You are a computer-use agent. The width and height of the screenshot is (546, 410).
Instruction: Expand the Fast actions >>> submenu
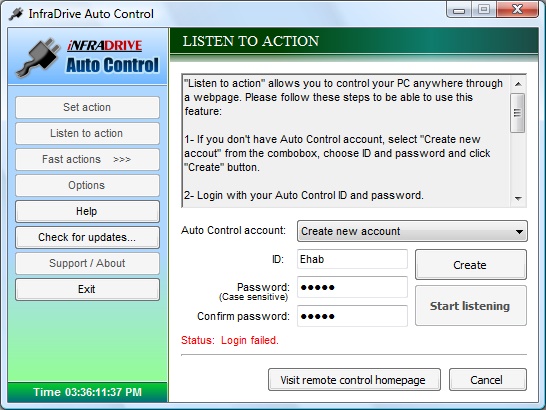(x=87, y=159)
